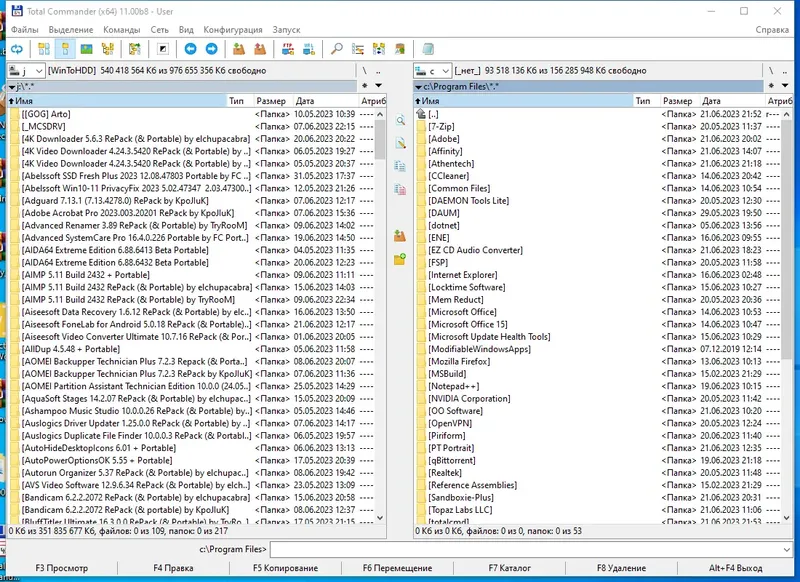
Task: Open file search with the magnifier icon
Action: pos(337,49)
